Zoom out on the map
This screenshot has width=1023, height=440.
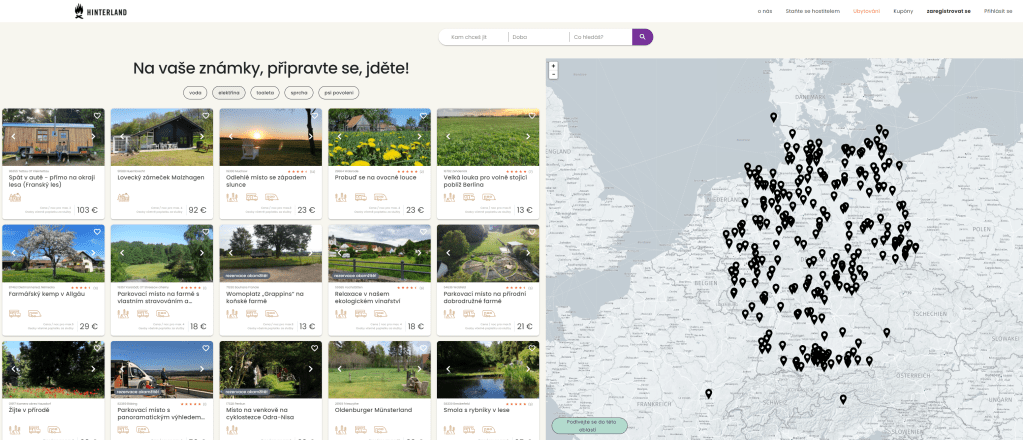[553, 75]
